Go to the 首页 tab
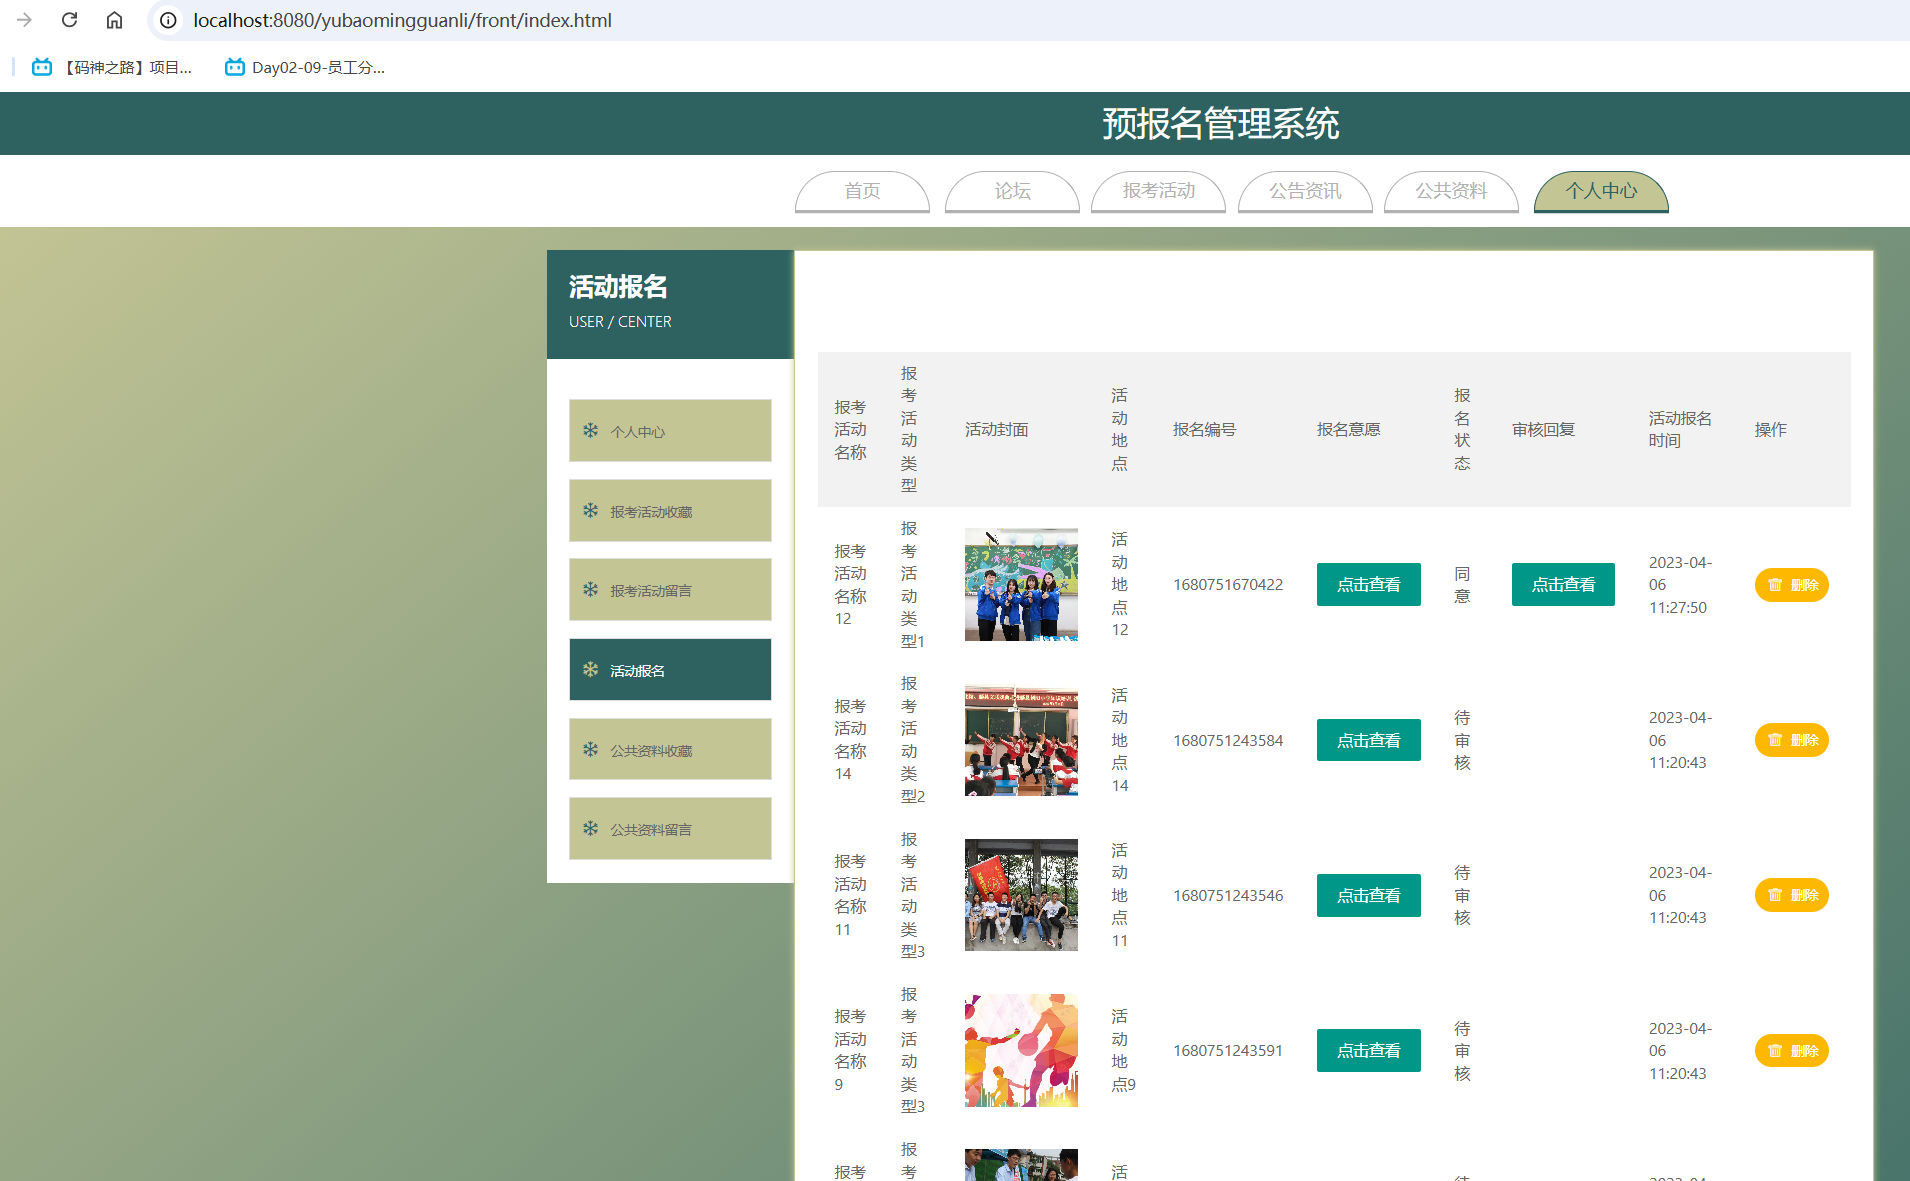The image size is (1910, 1181). click(862, 191)
